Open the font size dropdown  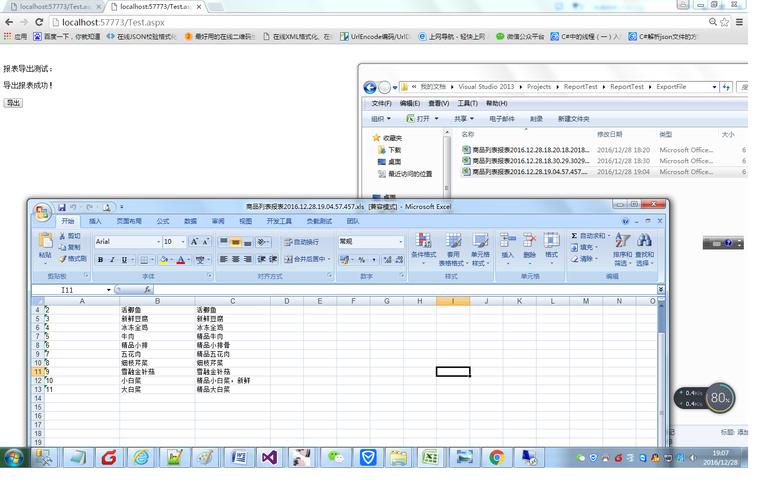(x=182, y=242)
